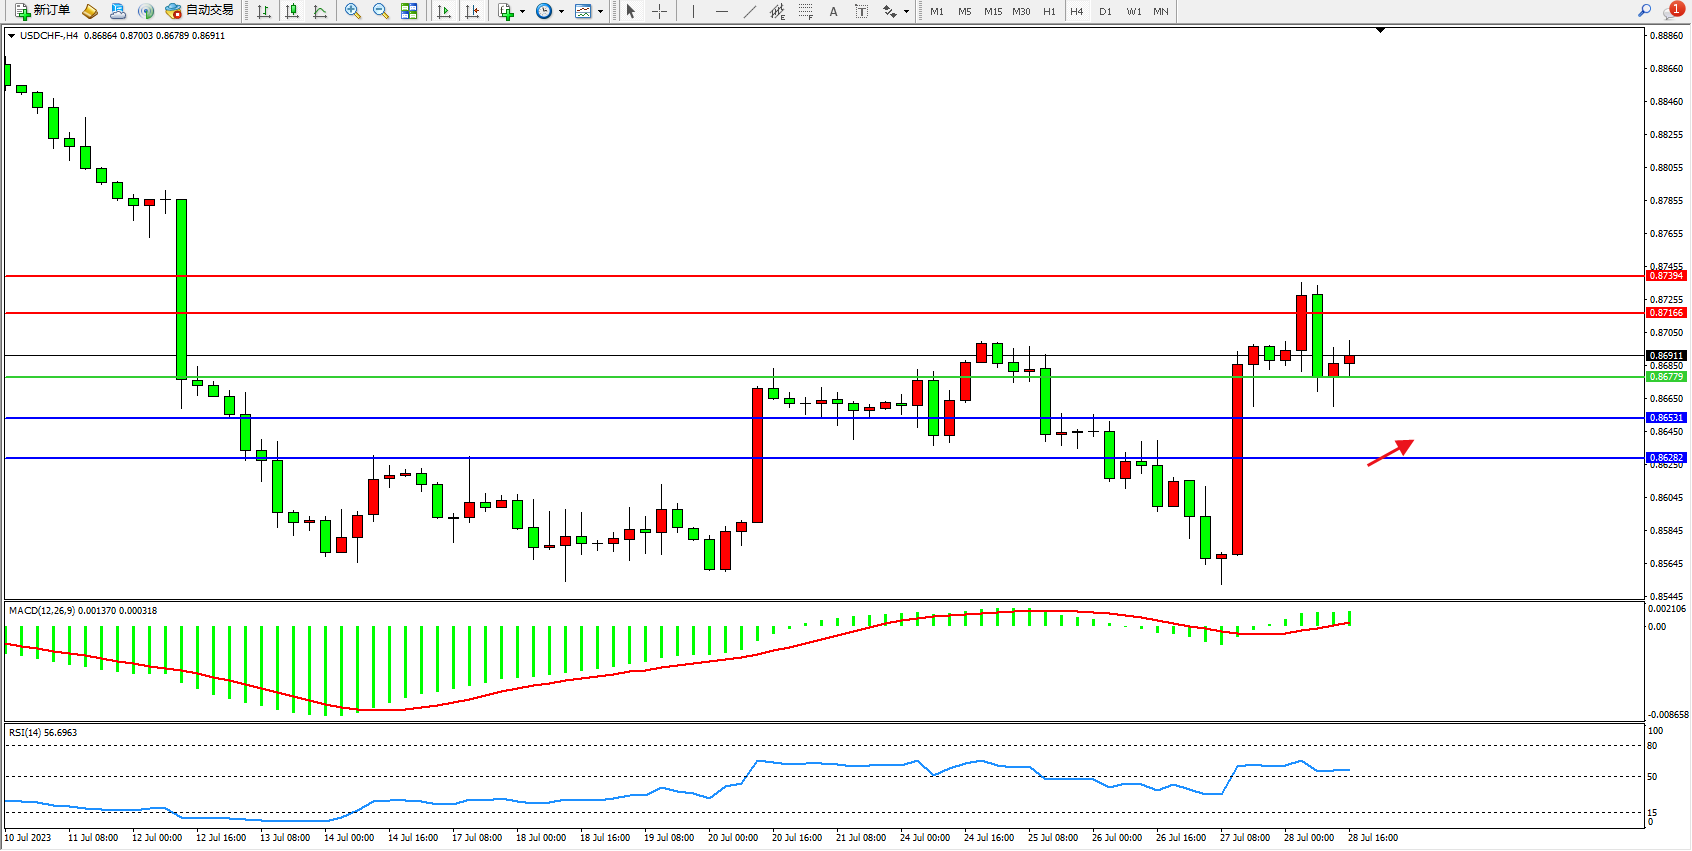This screenshot has width=1692, height=851.
Task: Switch to the M15 timeframe
Action: coord(992,12)
